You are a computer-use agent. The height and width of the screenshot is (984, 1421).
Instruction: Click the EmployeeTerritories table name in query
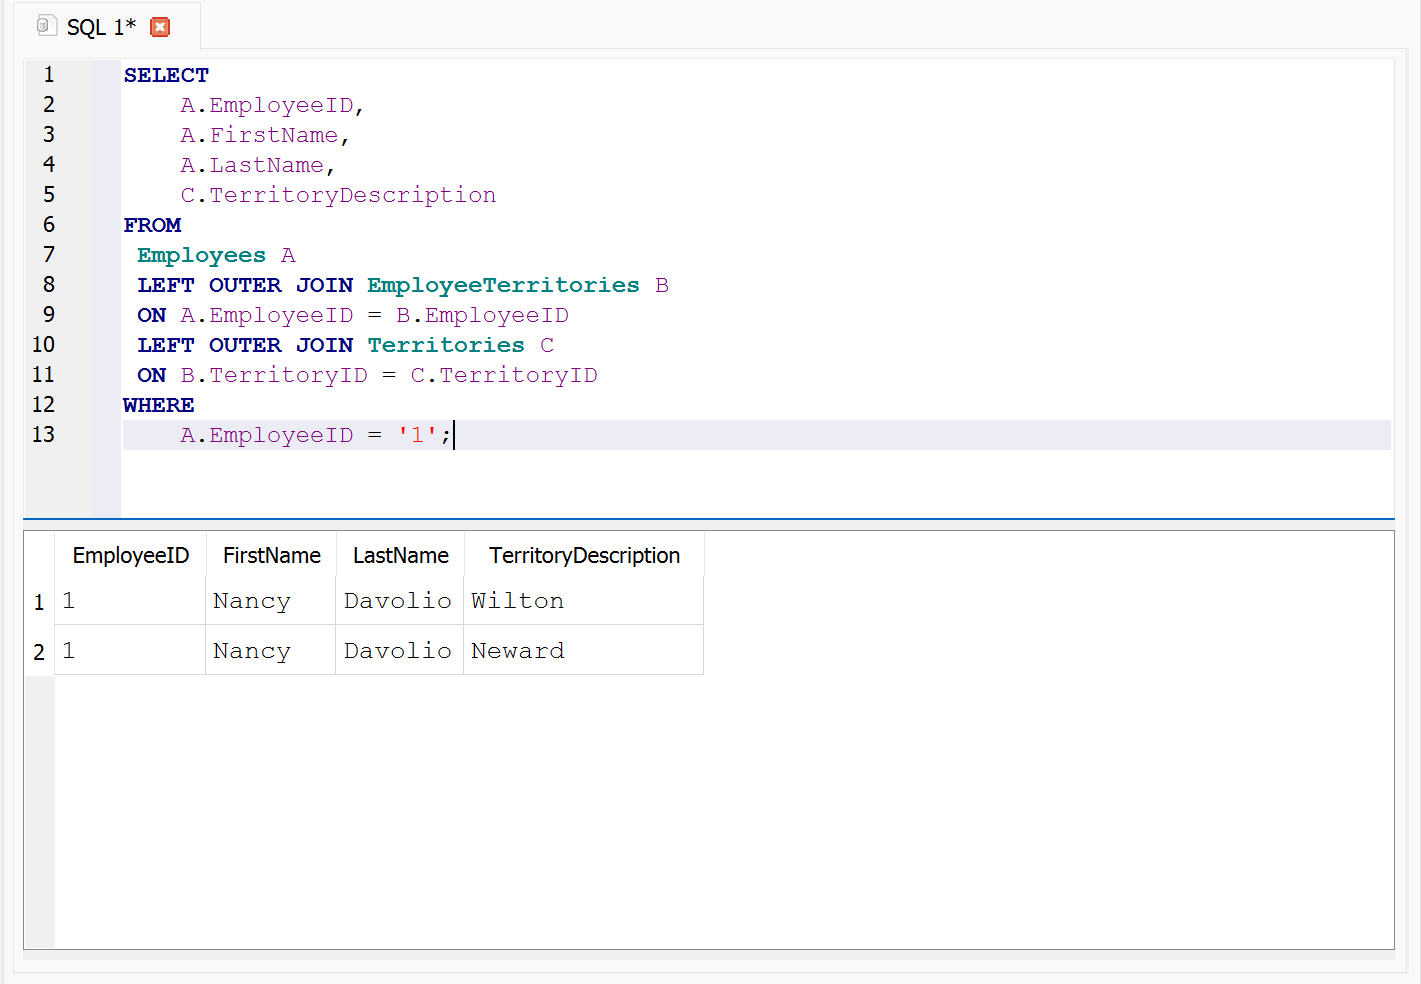pyautogui.click(x=503, y=286)
